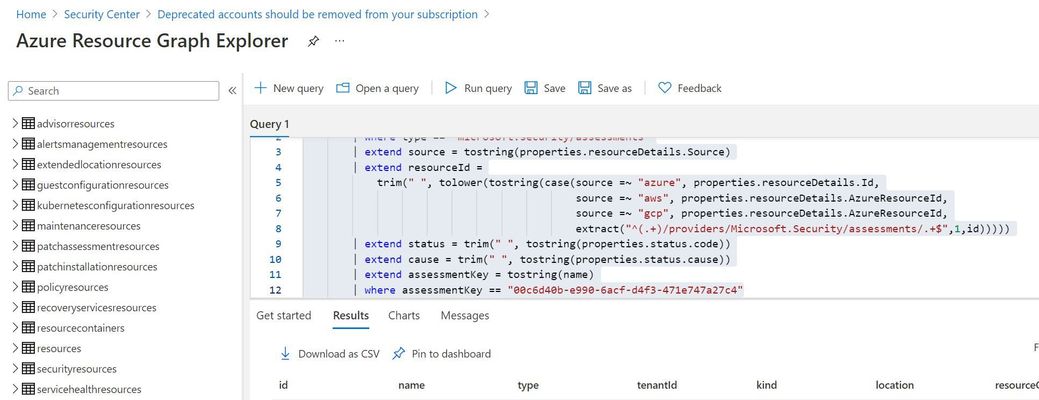
Task: Click the New query plus icon
Action: (x=260, y=88)
